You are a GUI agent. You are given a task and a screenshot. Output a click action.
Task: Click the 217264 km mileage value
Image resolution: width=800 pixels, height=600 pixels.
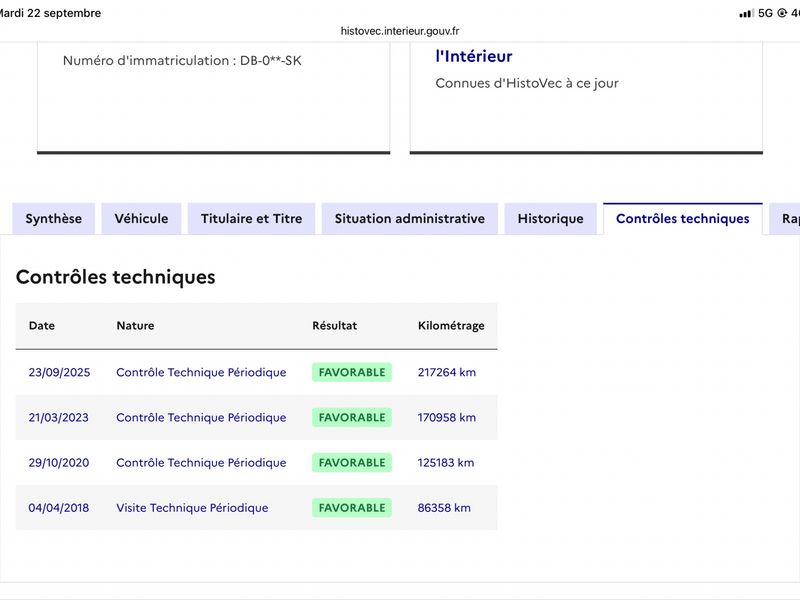(x=446, y=372)
